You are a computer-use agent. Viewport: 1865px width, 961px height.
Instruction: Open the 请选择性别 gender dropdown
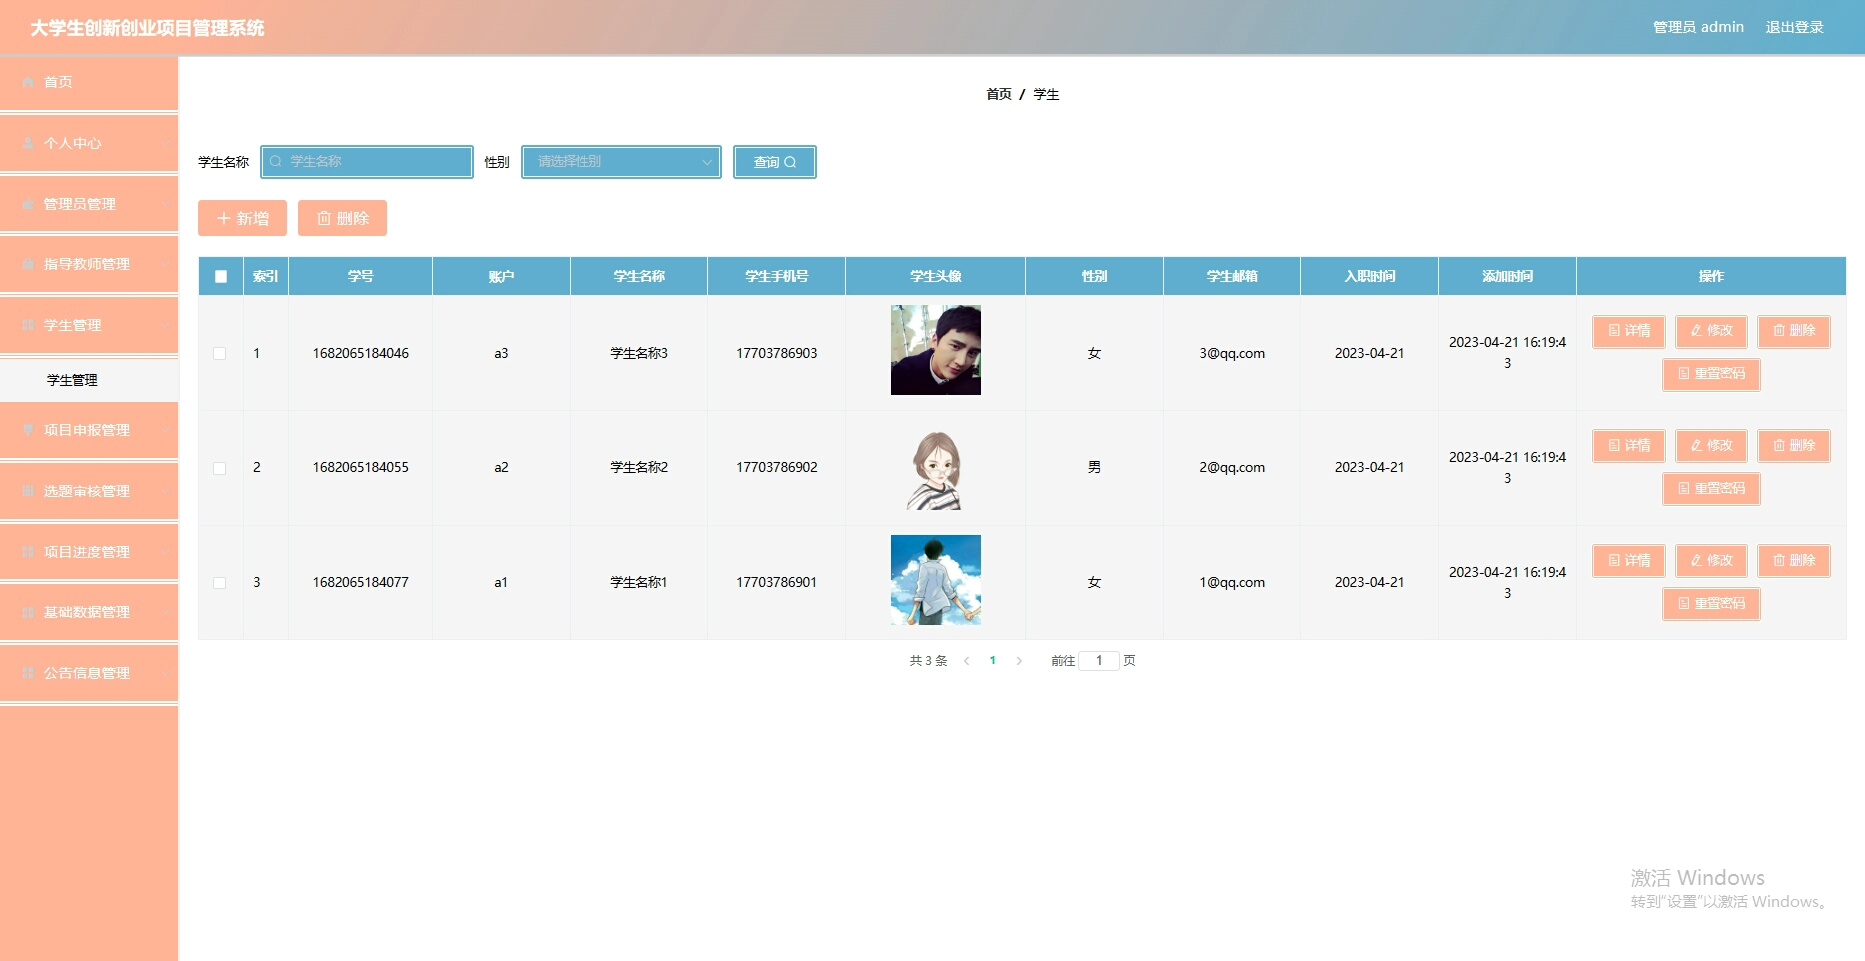click(x=621, y=162)
